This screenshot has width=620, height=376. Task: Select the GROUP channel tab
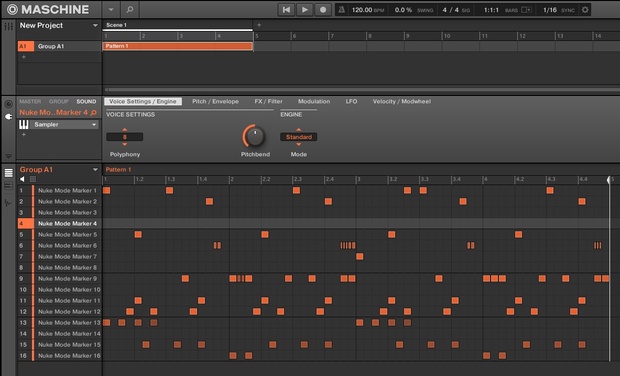(x=59, y=102)
